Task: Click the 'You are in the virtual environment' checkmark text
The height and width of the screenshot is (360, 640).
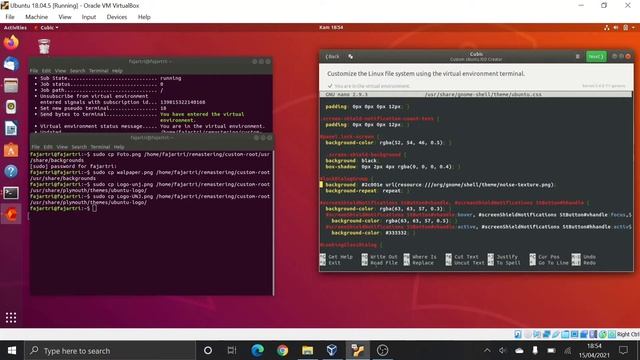Action: (369, 86)
